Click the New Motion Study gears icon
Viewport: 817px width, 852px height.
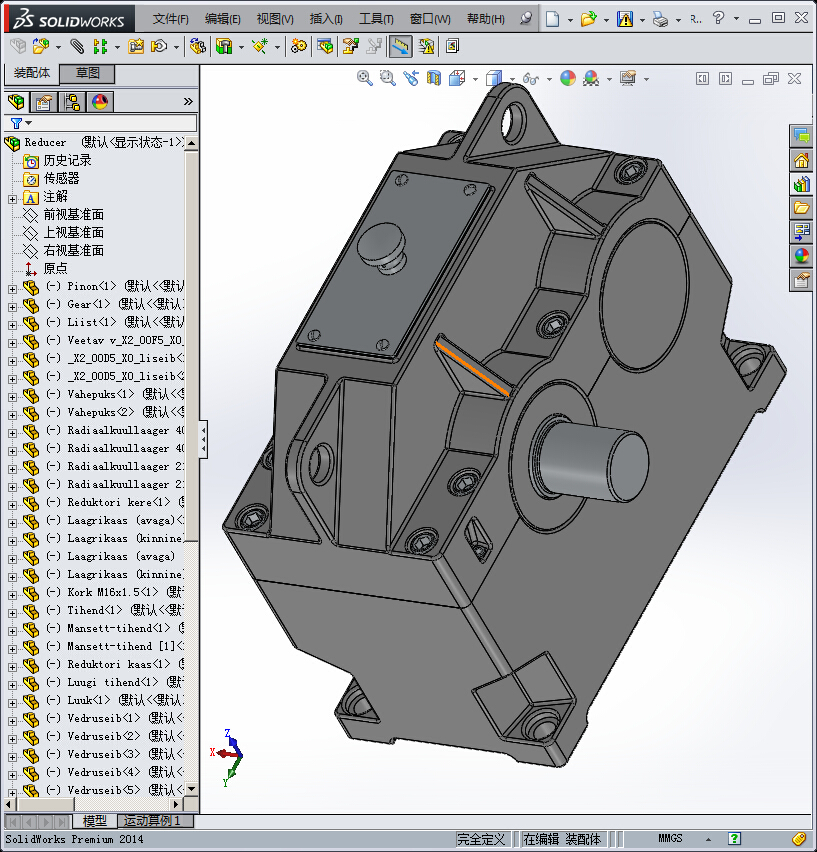(x=298, y=46)
